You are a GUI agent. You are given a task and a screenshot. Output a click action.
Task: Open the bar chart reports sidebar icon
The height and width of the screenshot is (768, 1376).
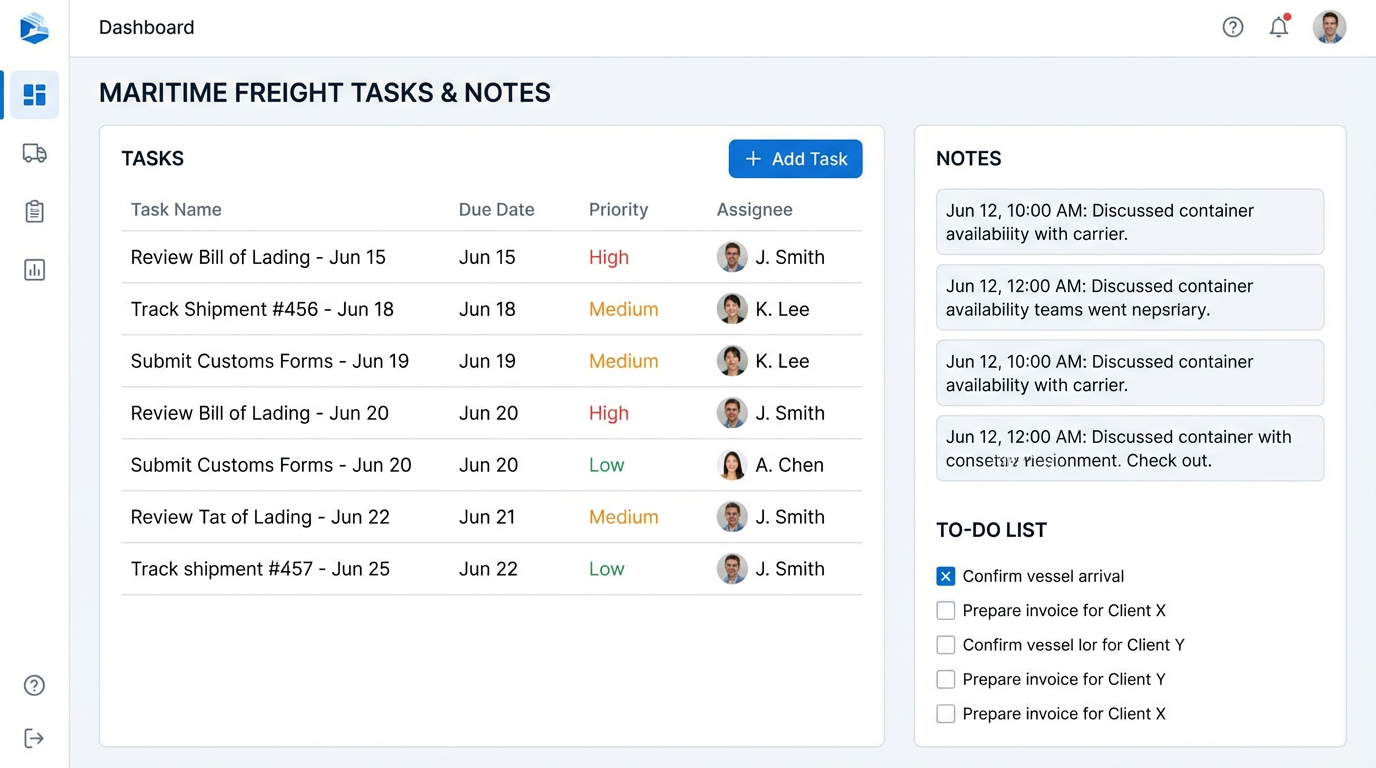coord(34,270)
